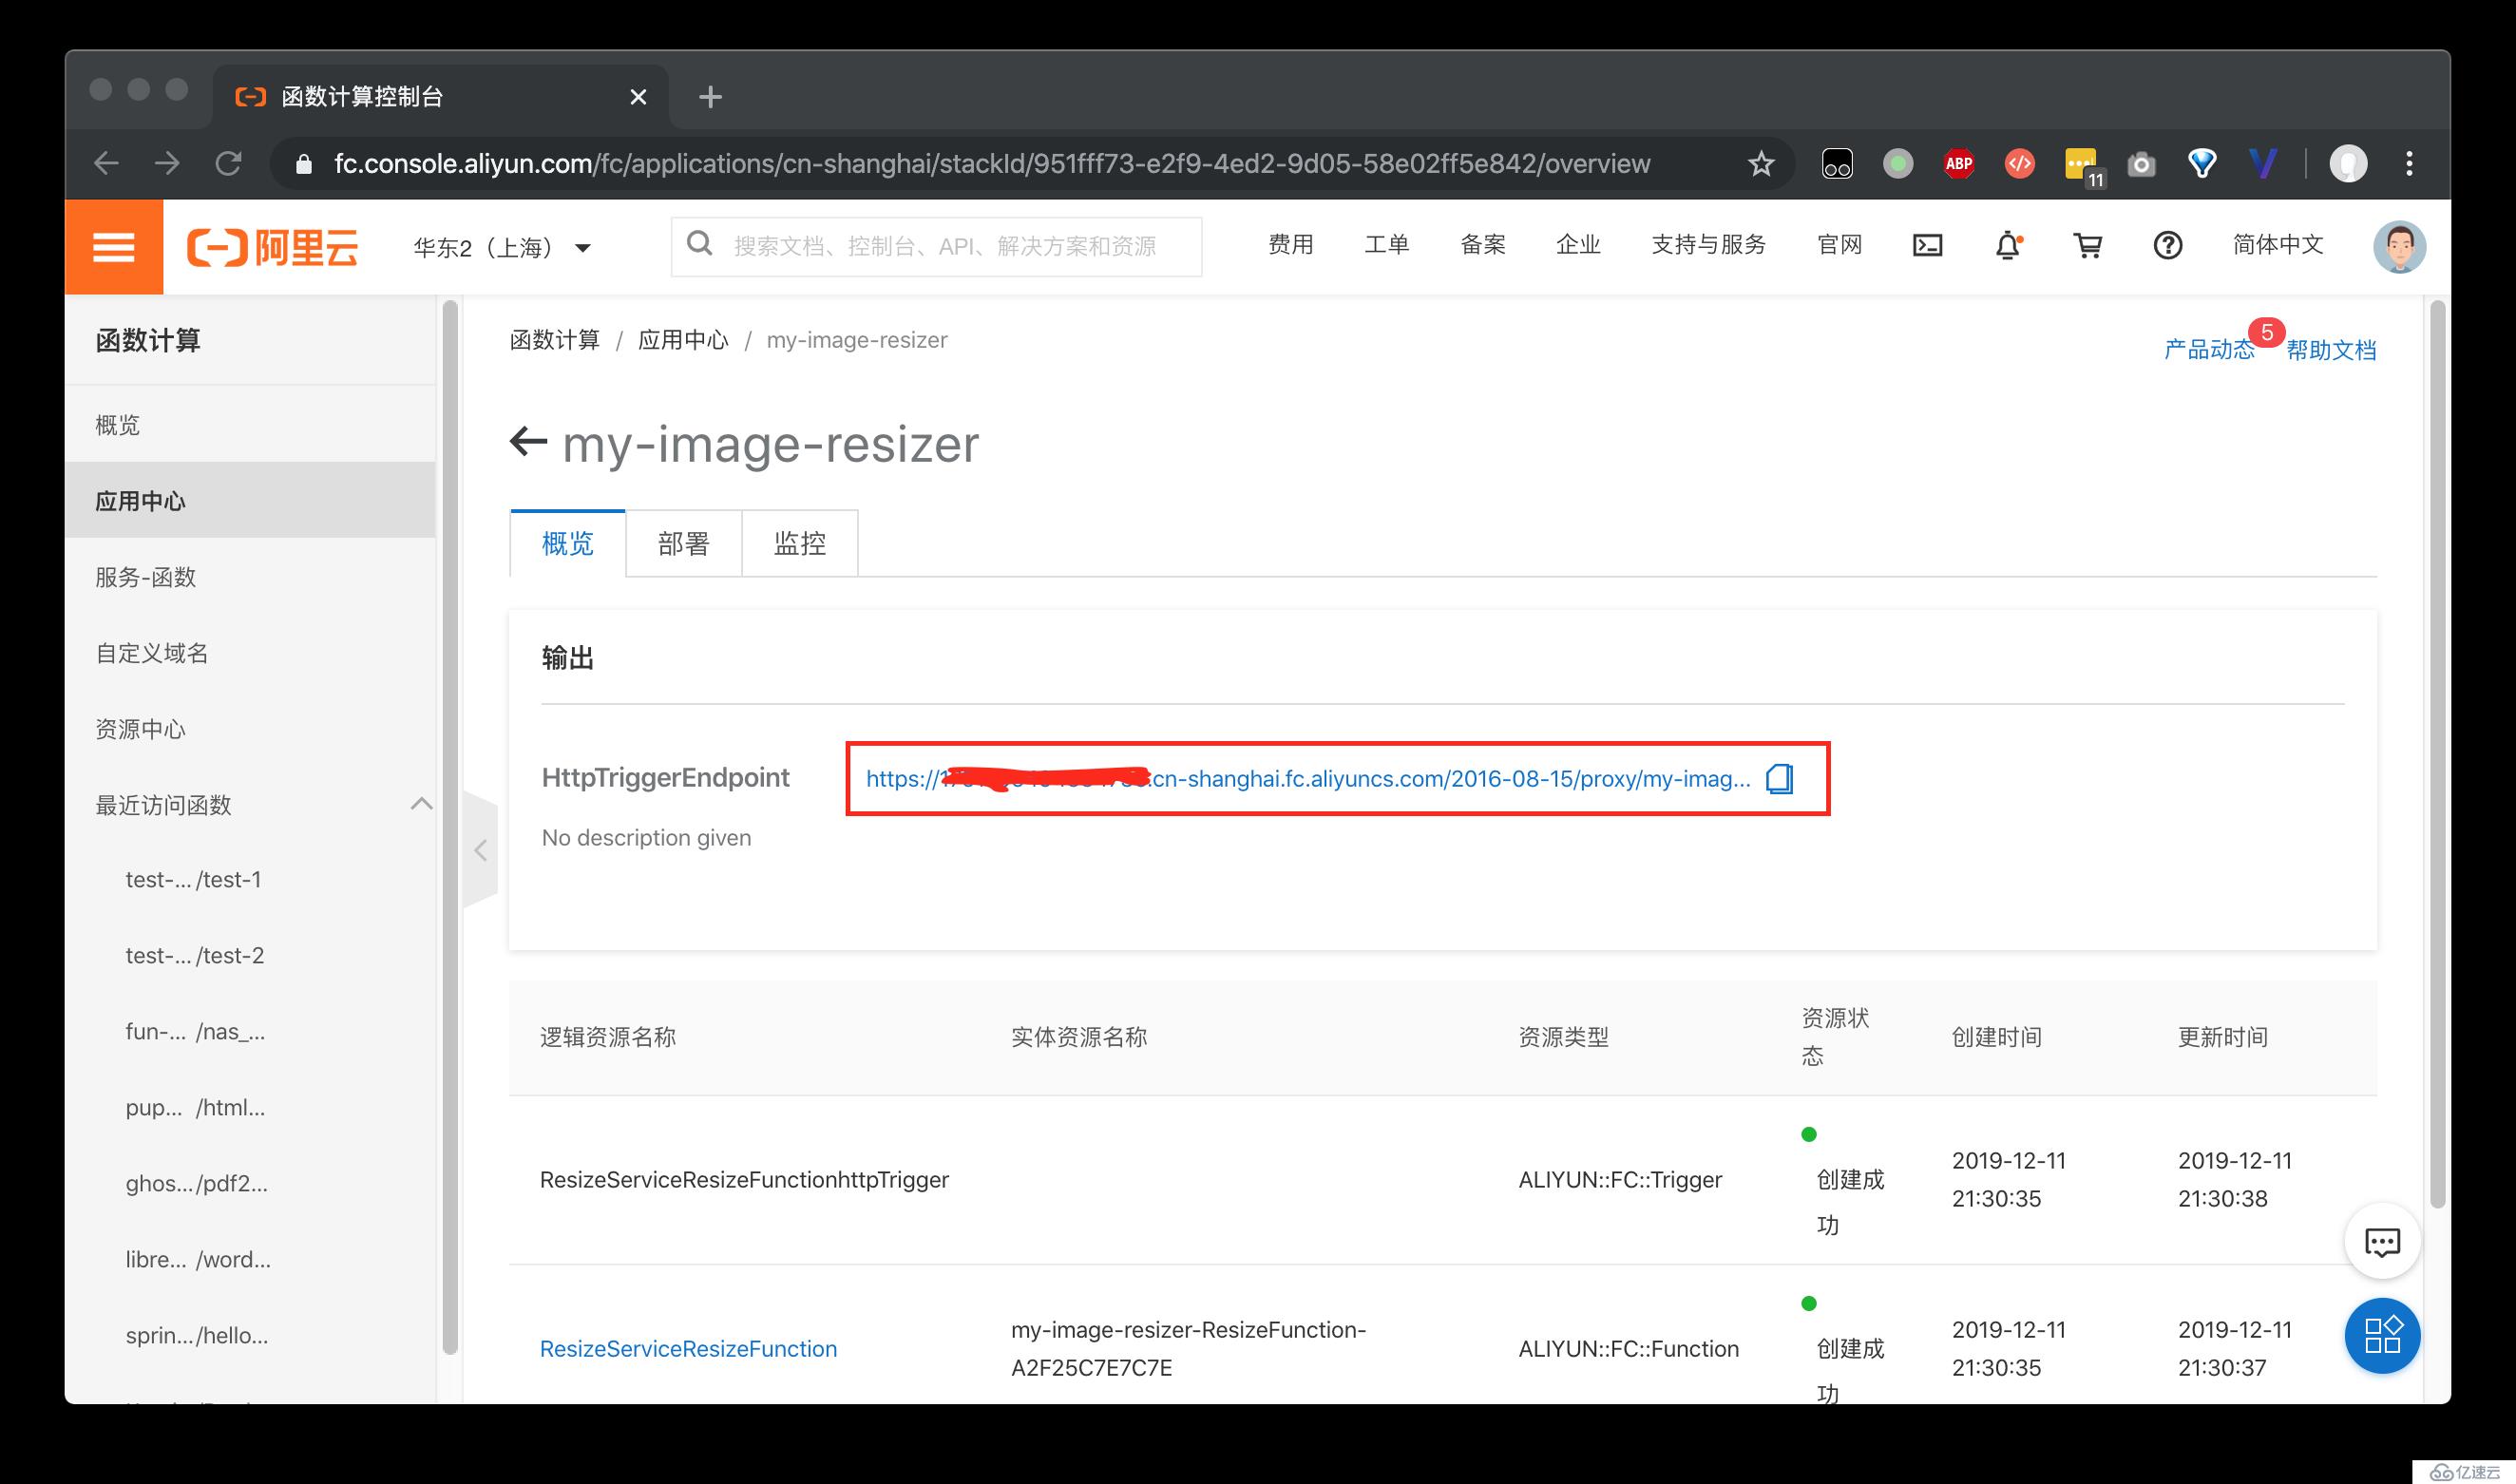Switch to the 部署 tab
This screenshot has height=1484, width=2516.
pyautogui.click(x=684, y=543)
